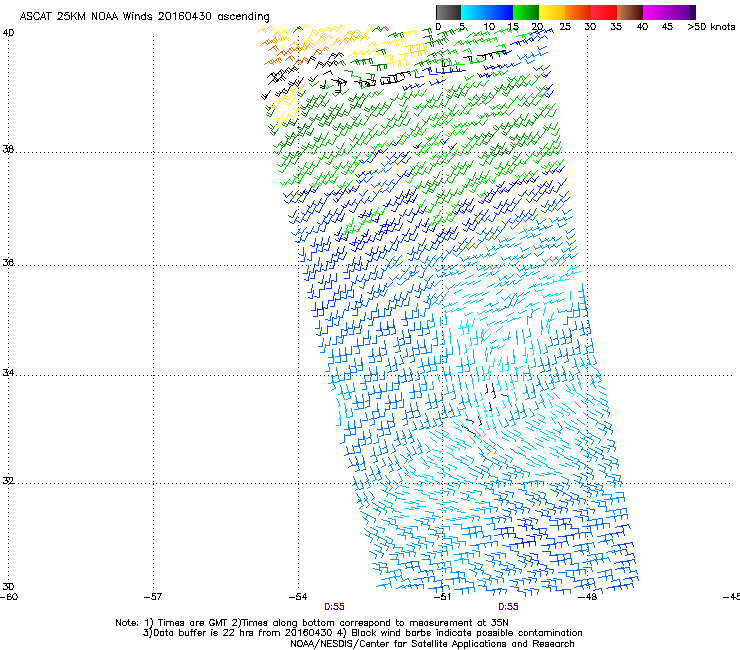The image size is (740, 650).
Task: Select the yellow 20-25 knots legend swatch
Action: pos(552,12)
